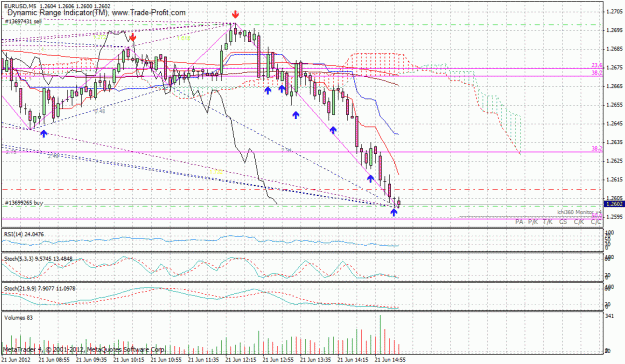
Task: Click the 1.2685 price axis label
Action: pos(613,49)
